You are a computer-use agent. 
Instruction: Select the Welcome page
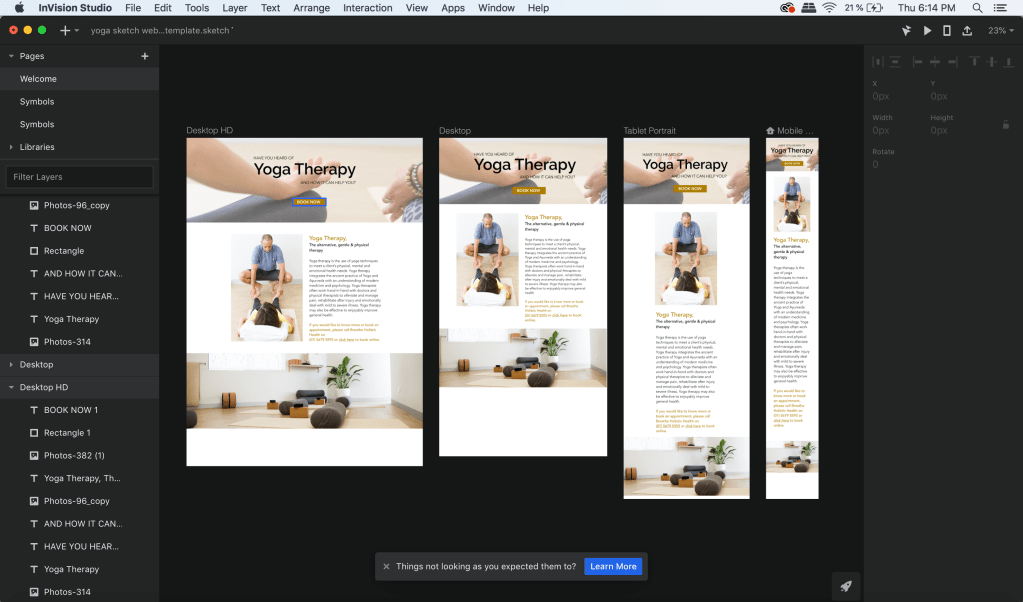click(38, 79)
